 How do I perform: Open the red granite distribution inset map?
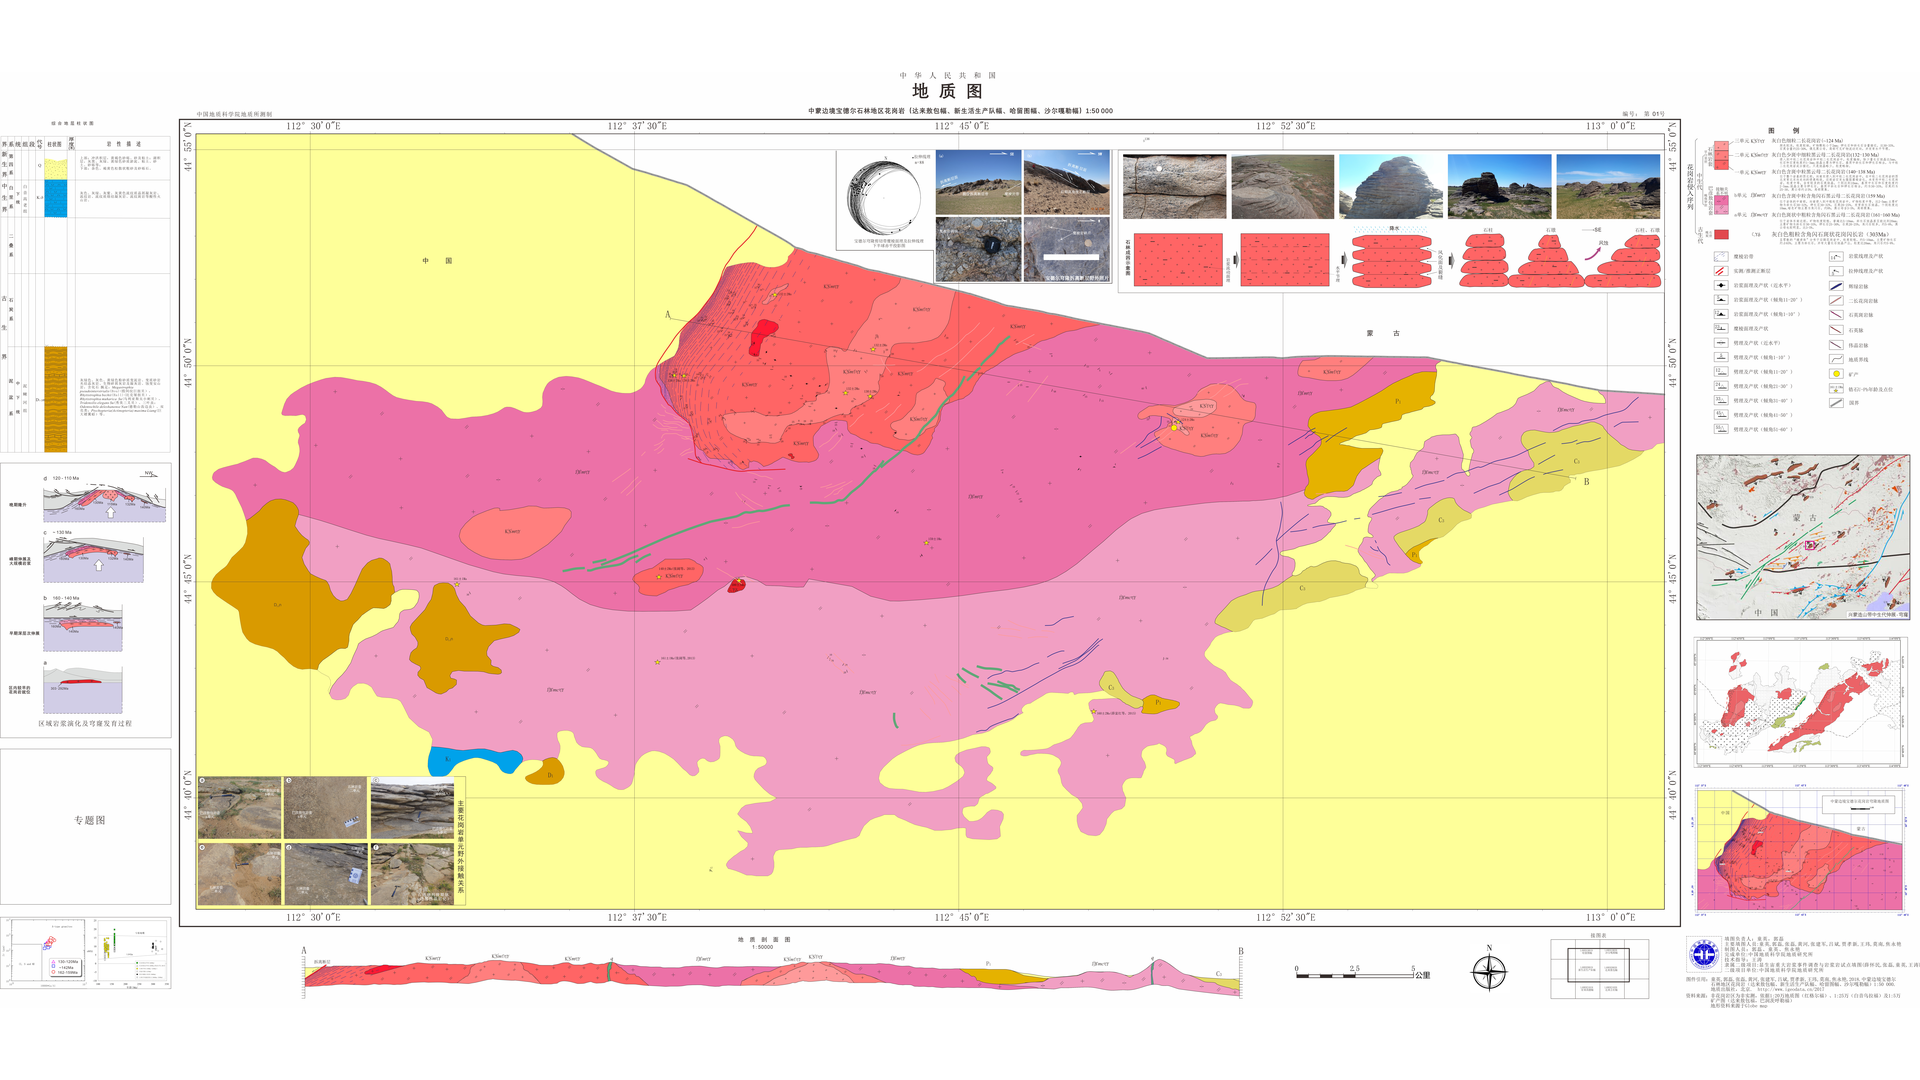[x=1801, y=703]
